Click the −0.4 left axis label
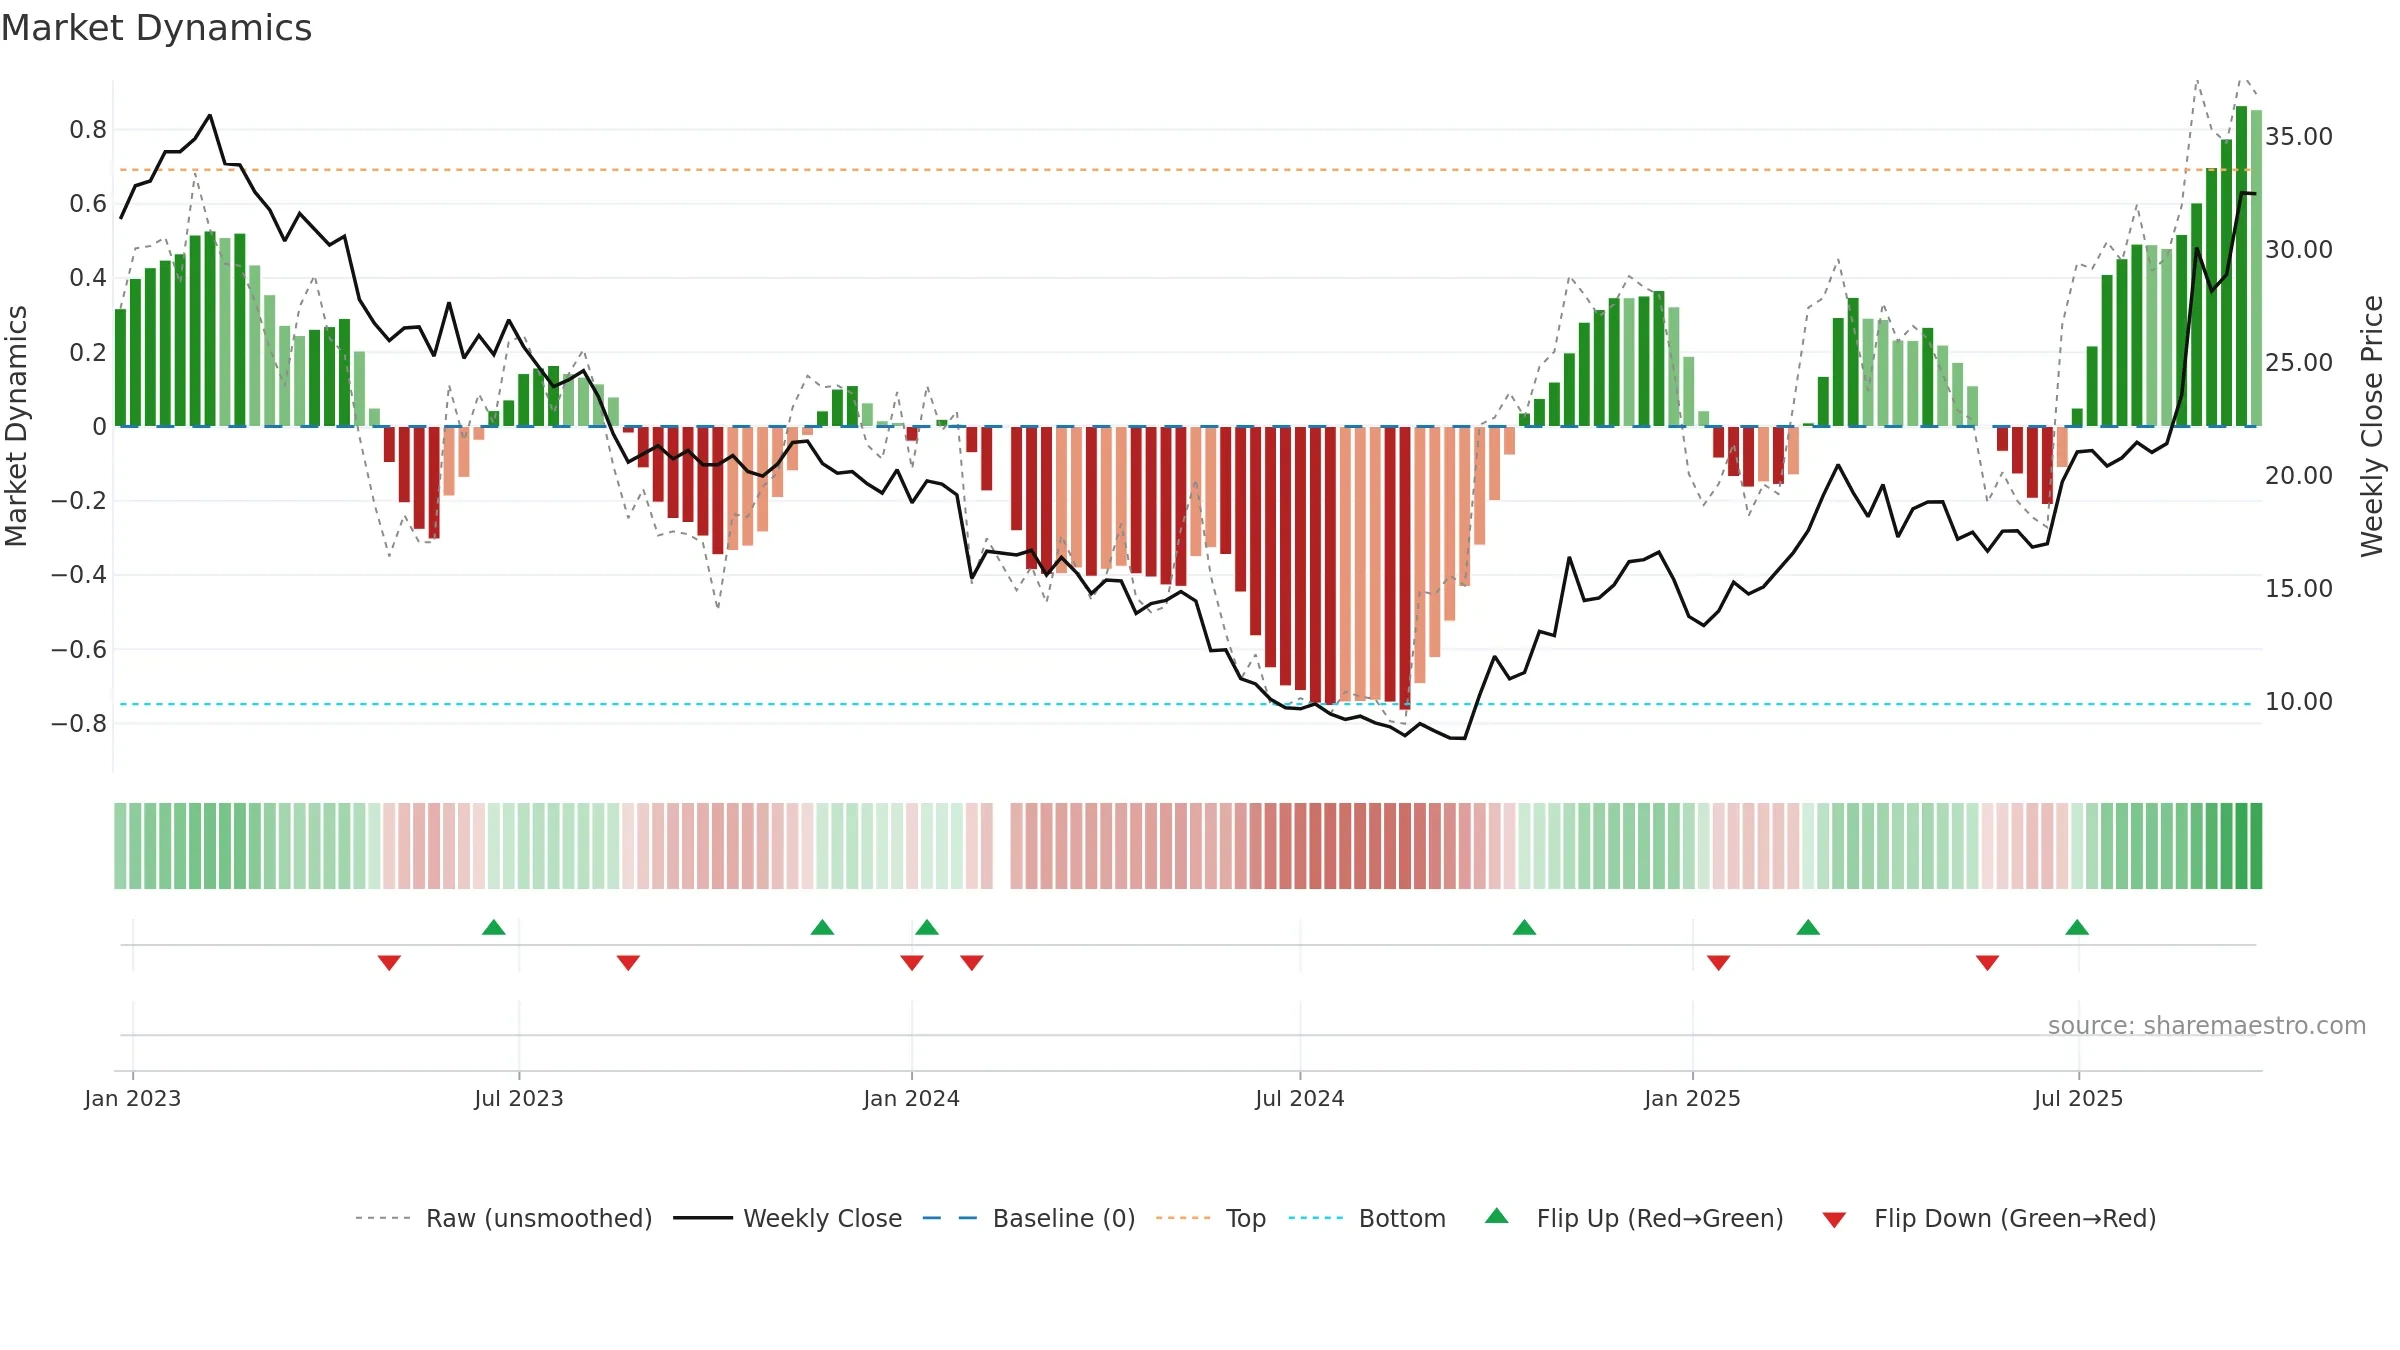Image resolution: width=2400 pixels, height=1350 pixels. click(x=79, y=574)
